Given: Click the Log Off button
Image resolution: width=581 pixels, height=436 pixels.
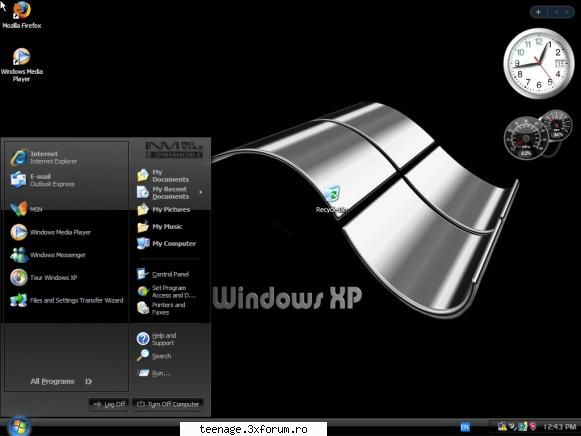Looking at the screenshot, I should [109, 404].
